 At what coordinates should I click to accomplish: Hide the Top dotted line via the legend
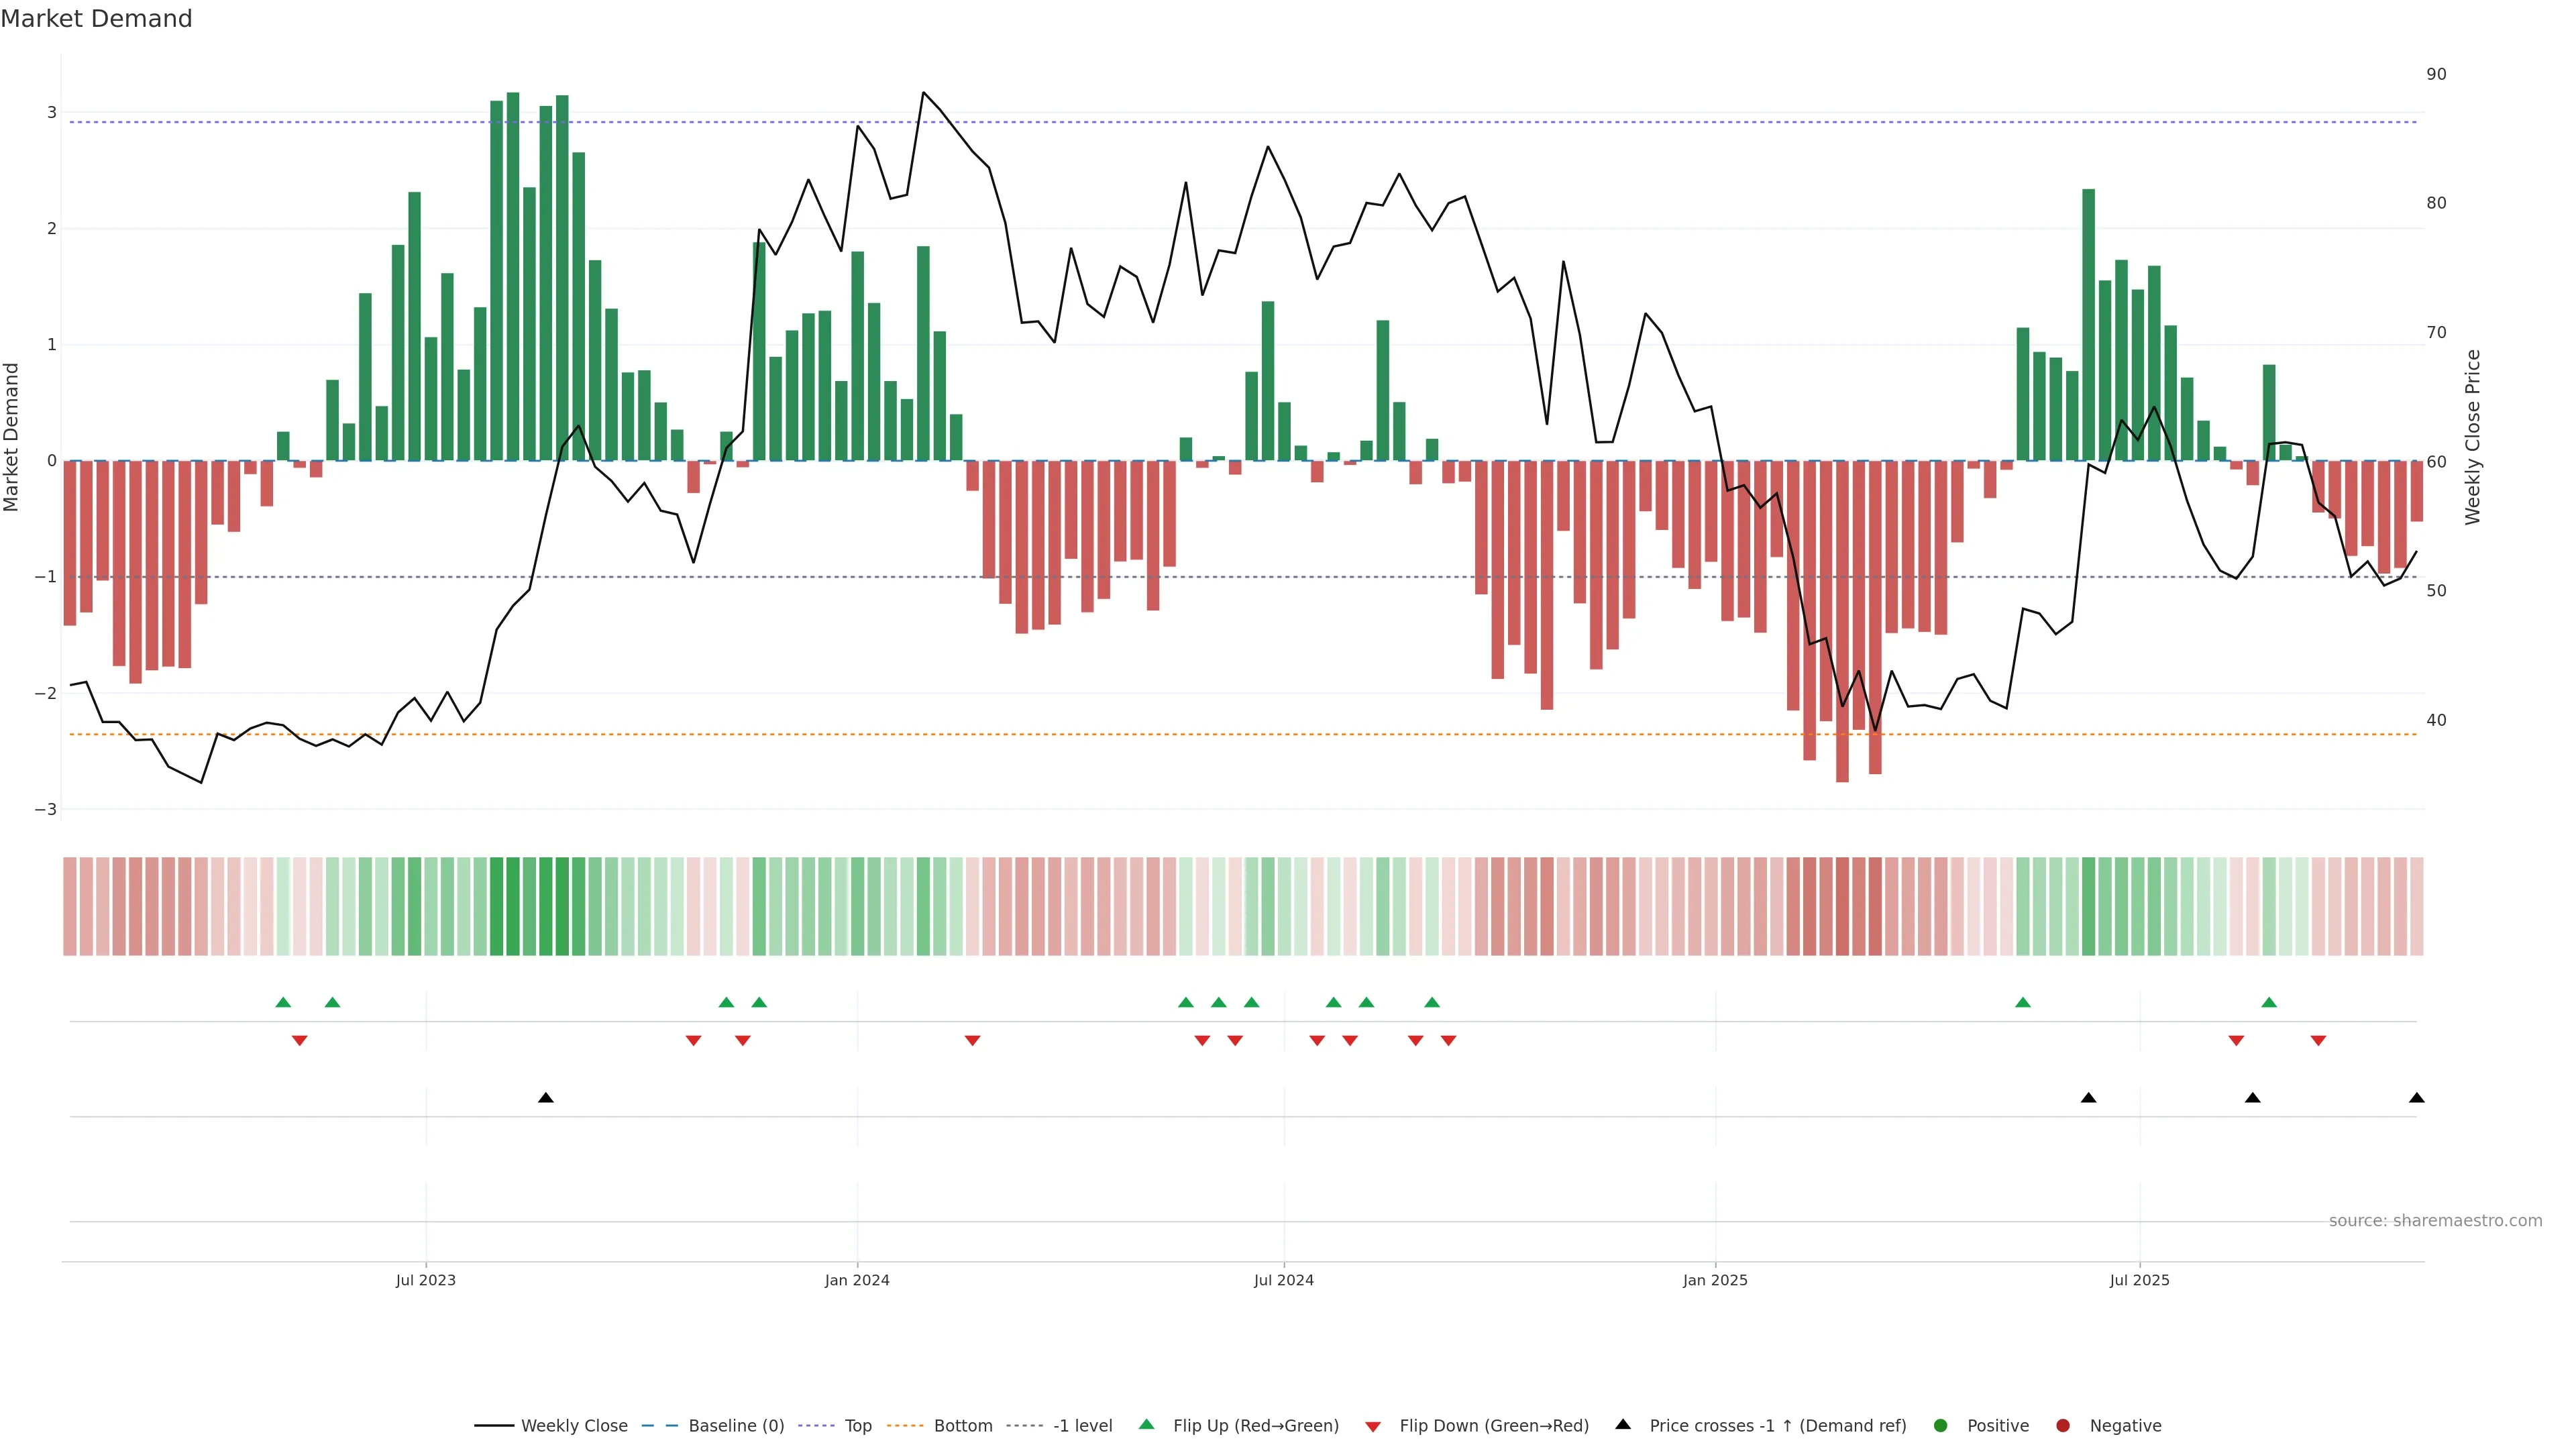pyautogui.click(x=857, y=1425)
